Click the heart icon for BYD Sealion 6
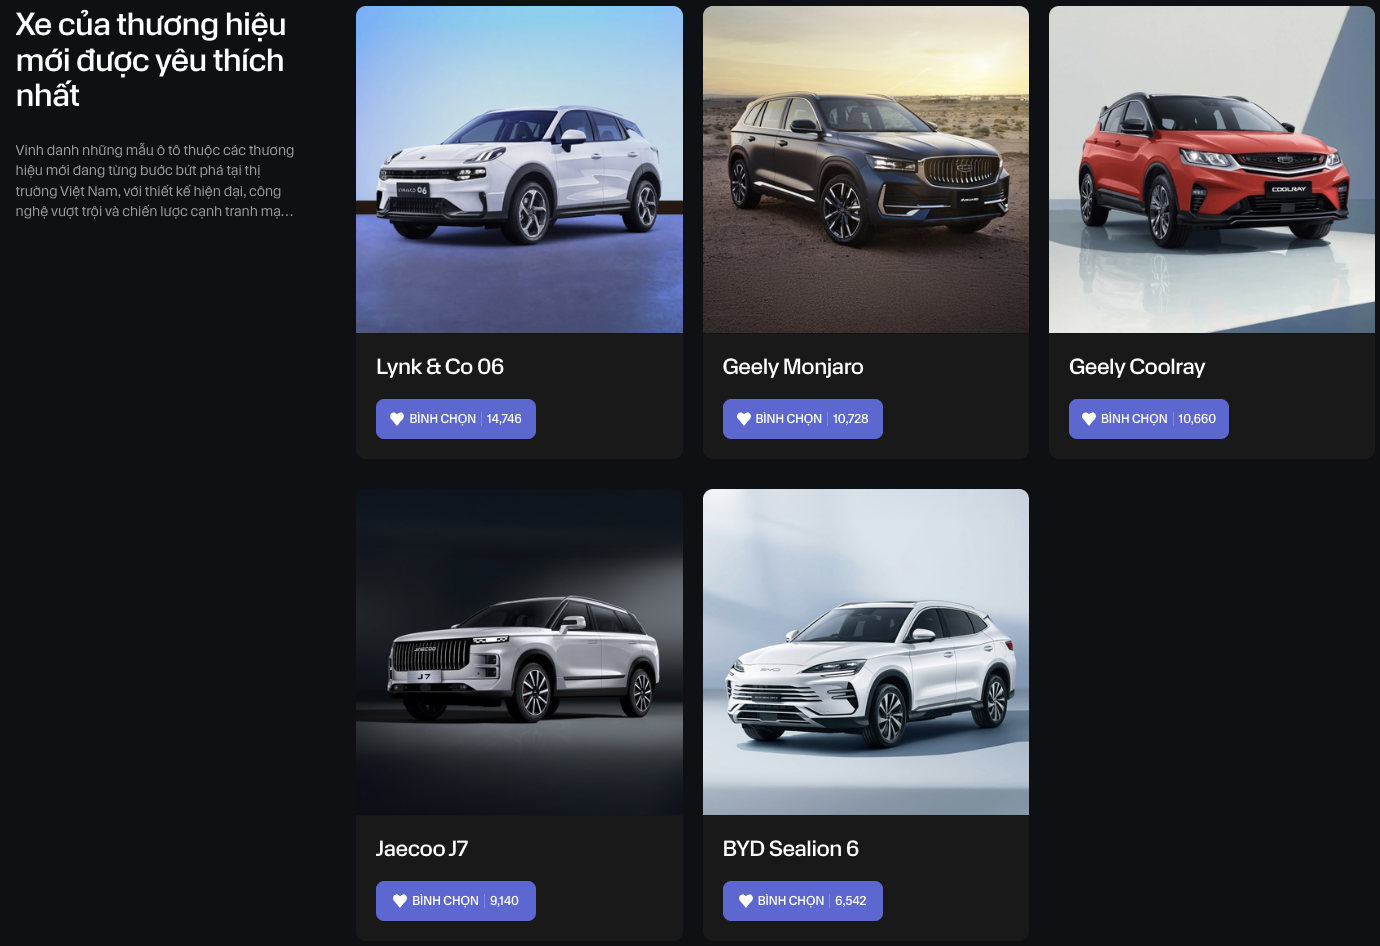 (746, 901)
